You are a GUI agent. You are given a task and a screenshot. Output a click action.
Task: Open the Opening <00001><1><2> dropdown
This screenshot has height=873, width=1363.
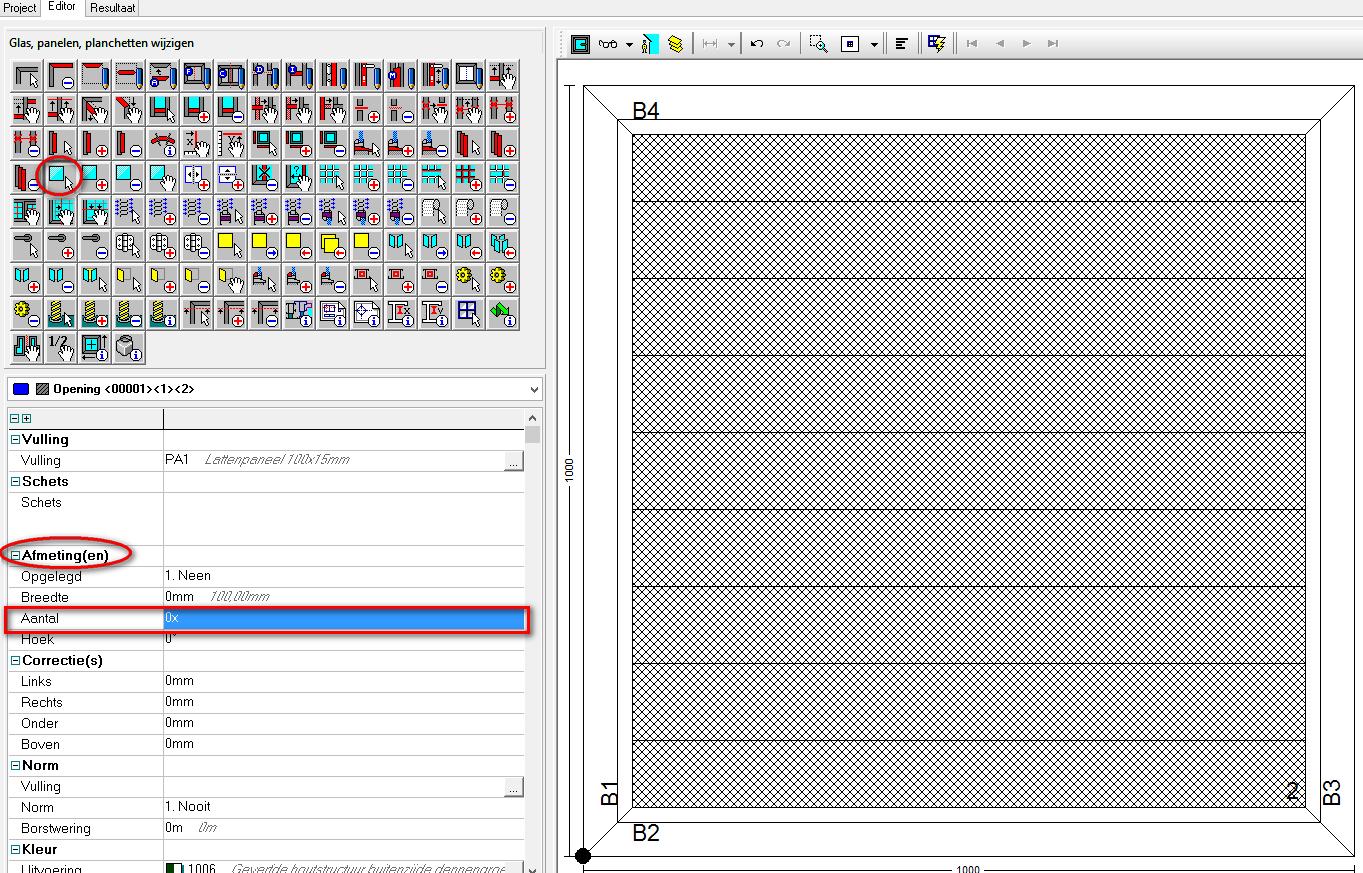tap(534, 389)
